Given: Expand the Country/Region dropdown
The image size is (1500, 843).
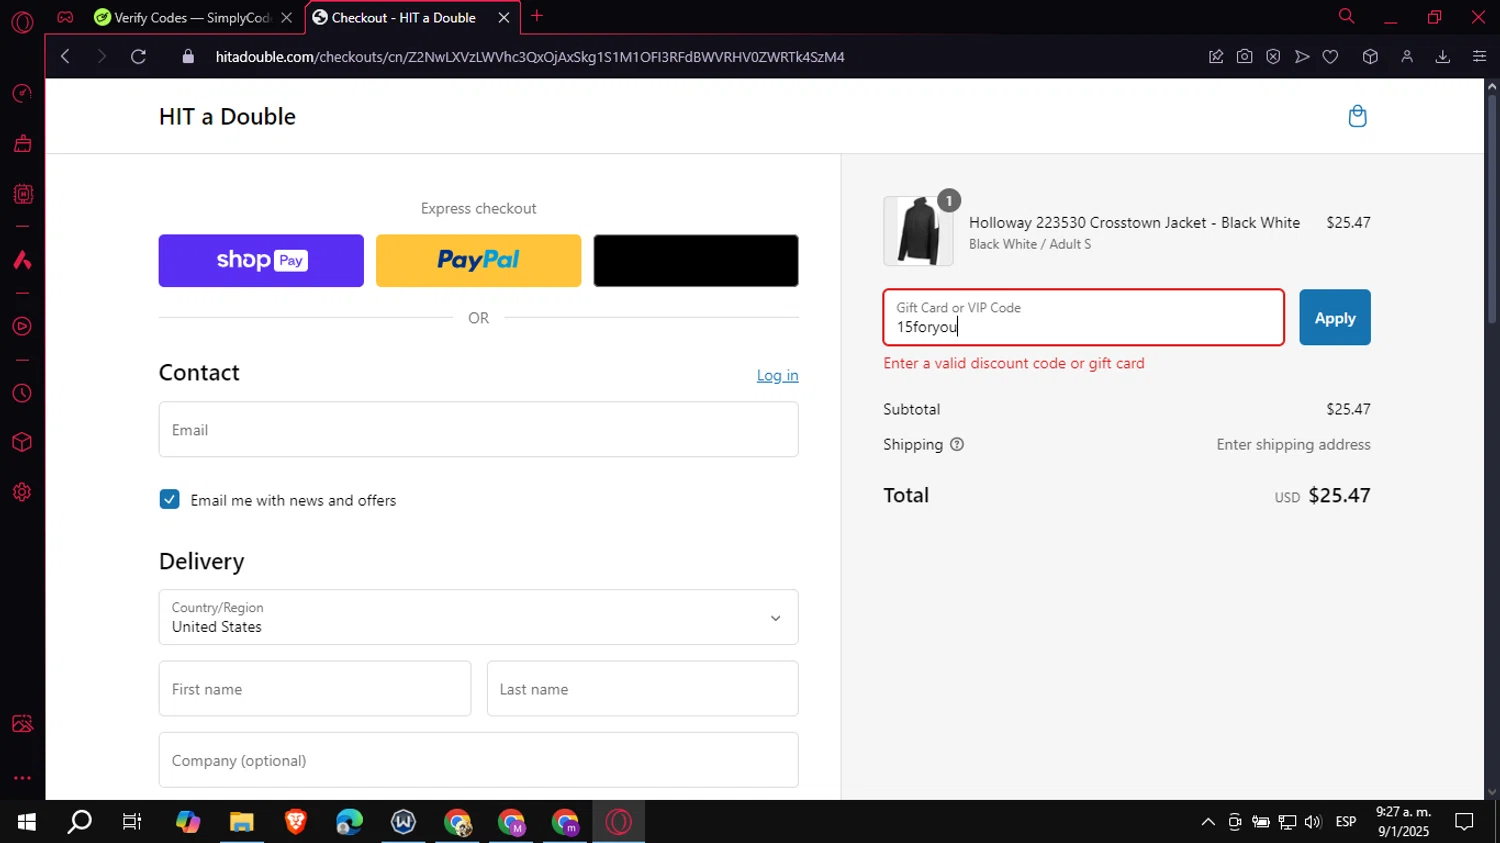Looking at the screenshot, I should click(x=478, y=617).
